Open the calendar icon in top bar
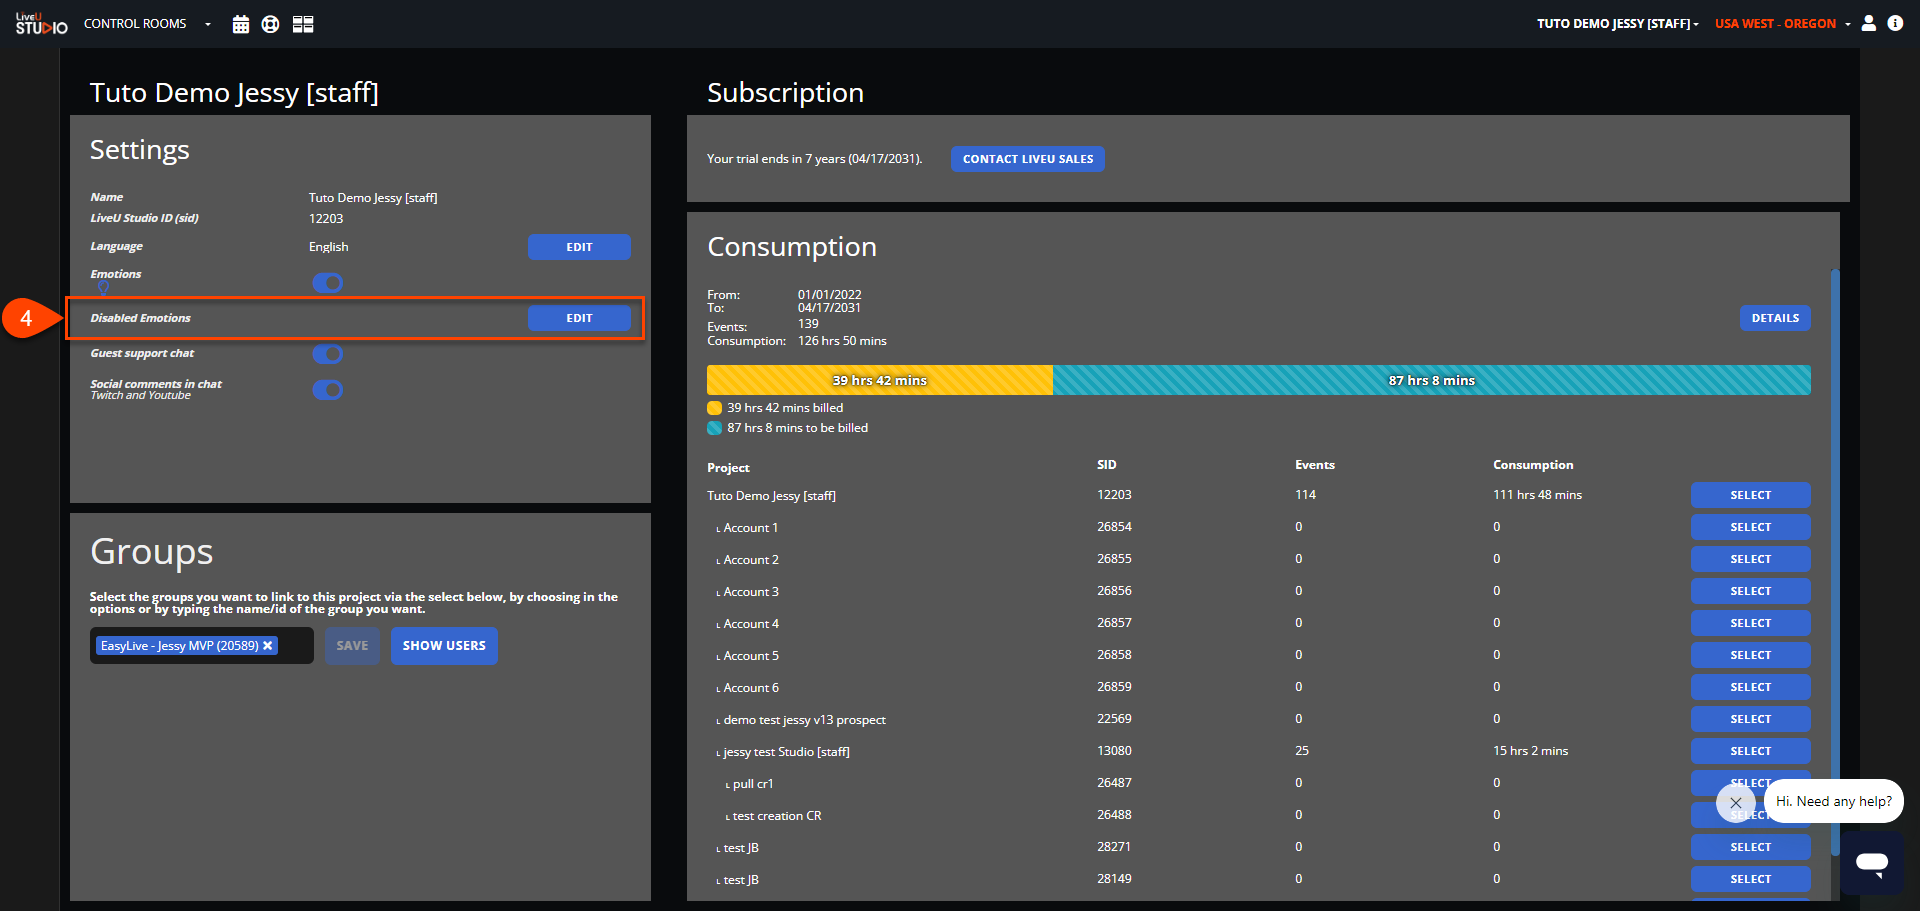This screenshot has width=1920, height=911. 240,24
